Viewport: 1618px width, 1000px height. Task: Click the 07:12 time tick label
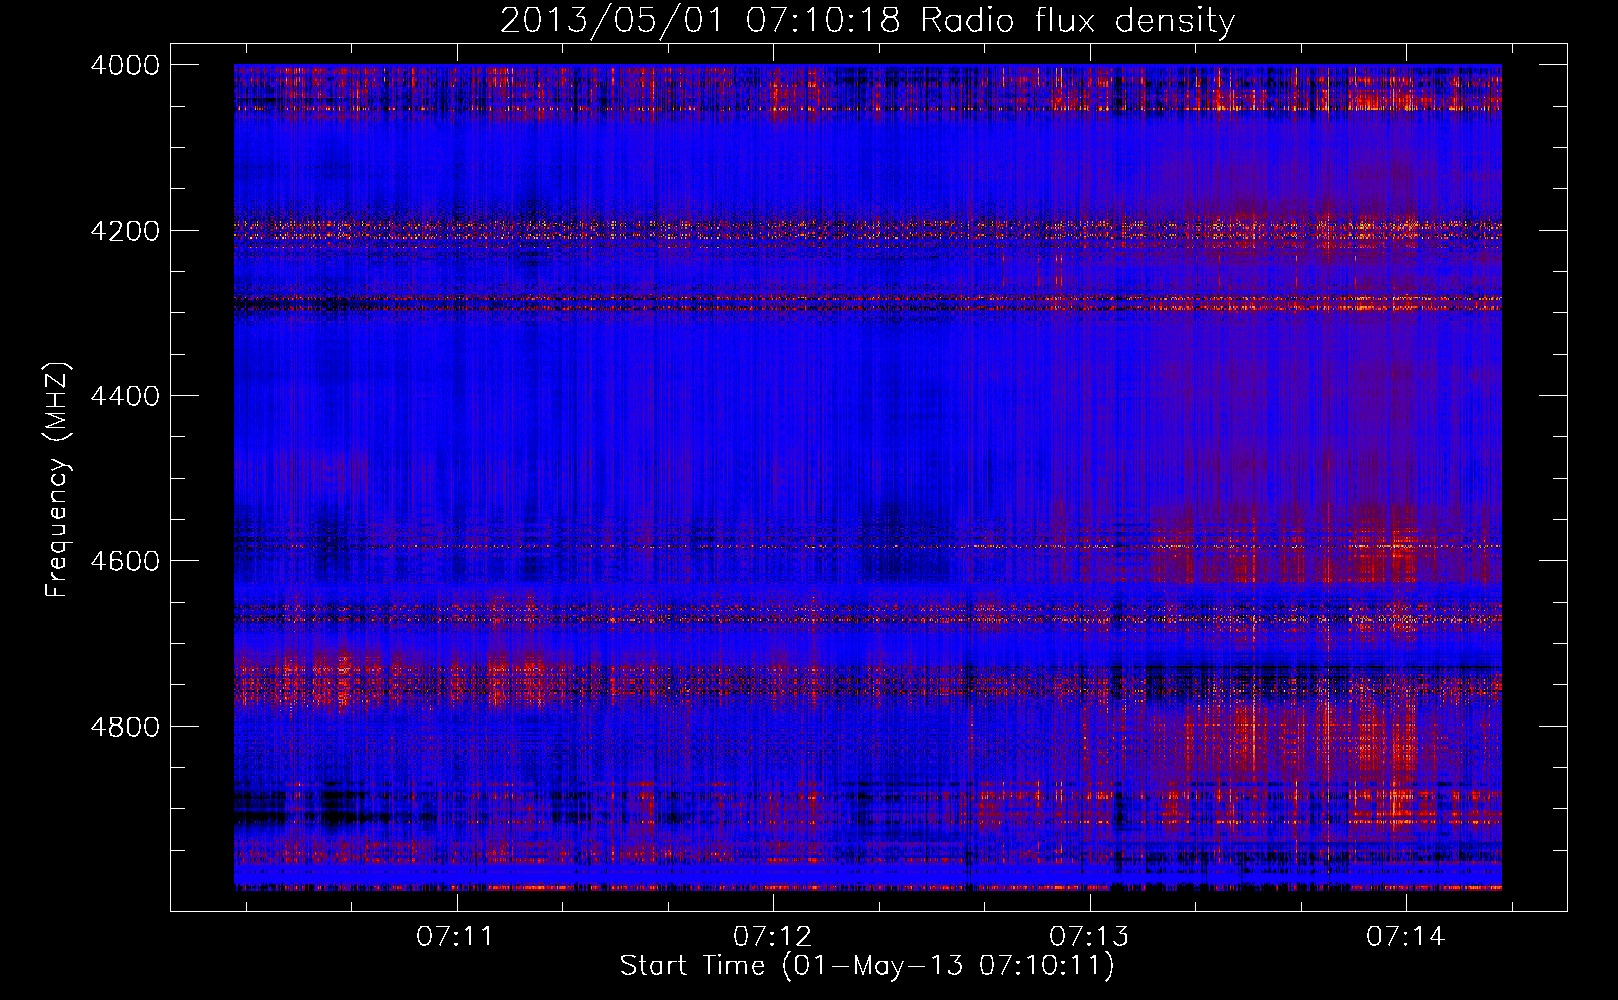773,937
